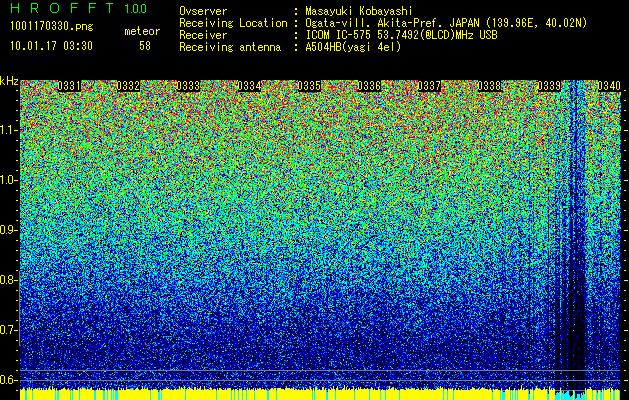629x400 pixels.
Task: Click the Ovserver label
Action: pyautogui.click(x=203, y=11)
